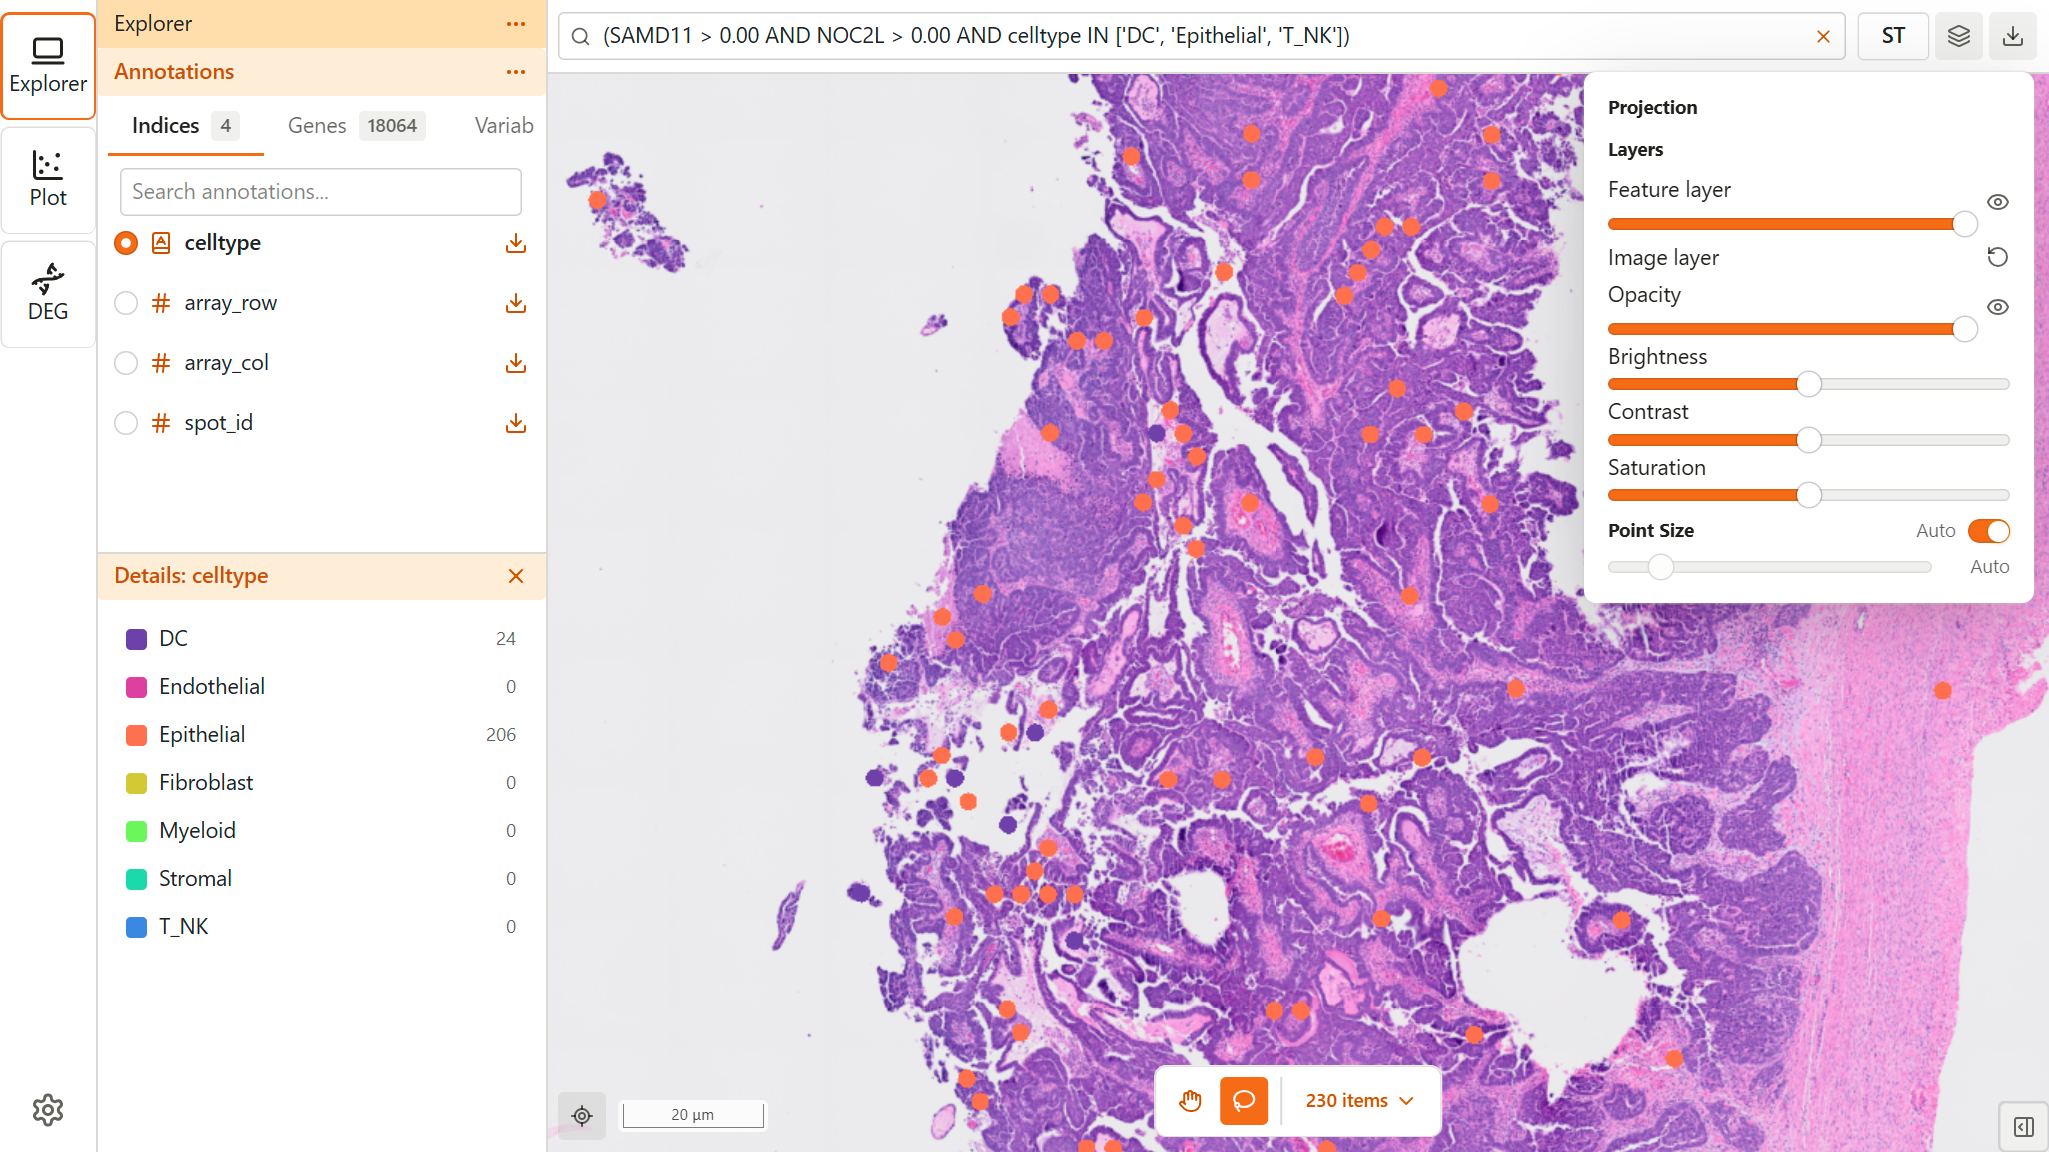Select the array_row radio button
Viewport: 2049px width, 1152px height.
pyautogui.click(x=126, y=303)
